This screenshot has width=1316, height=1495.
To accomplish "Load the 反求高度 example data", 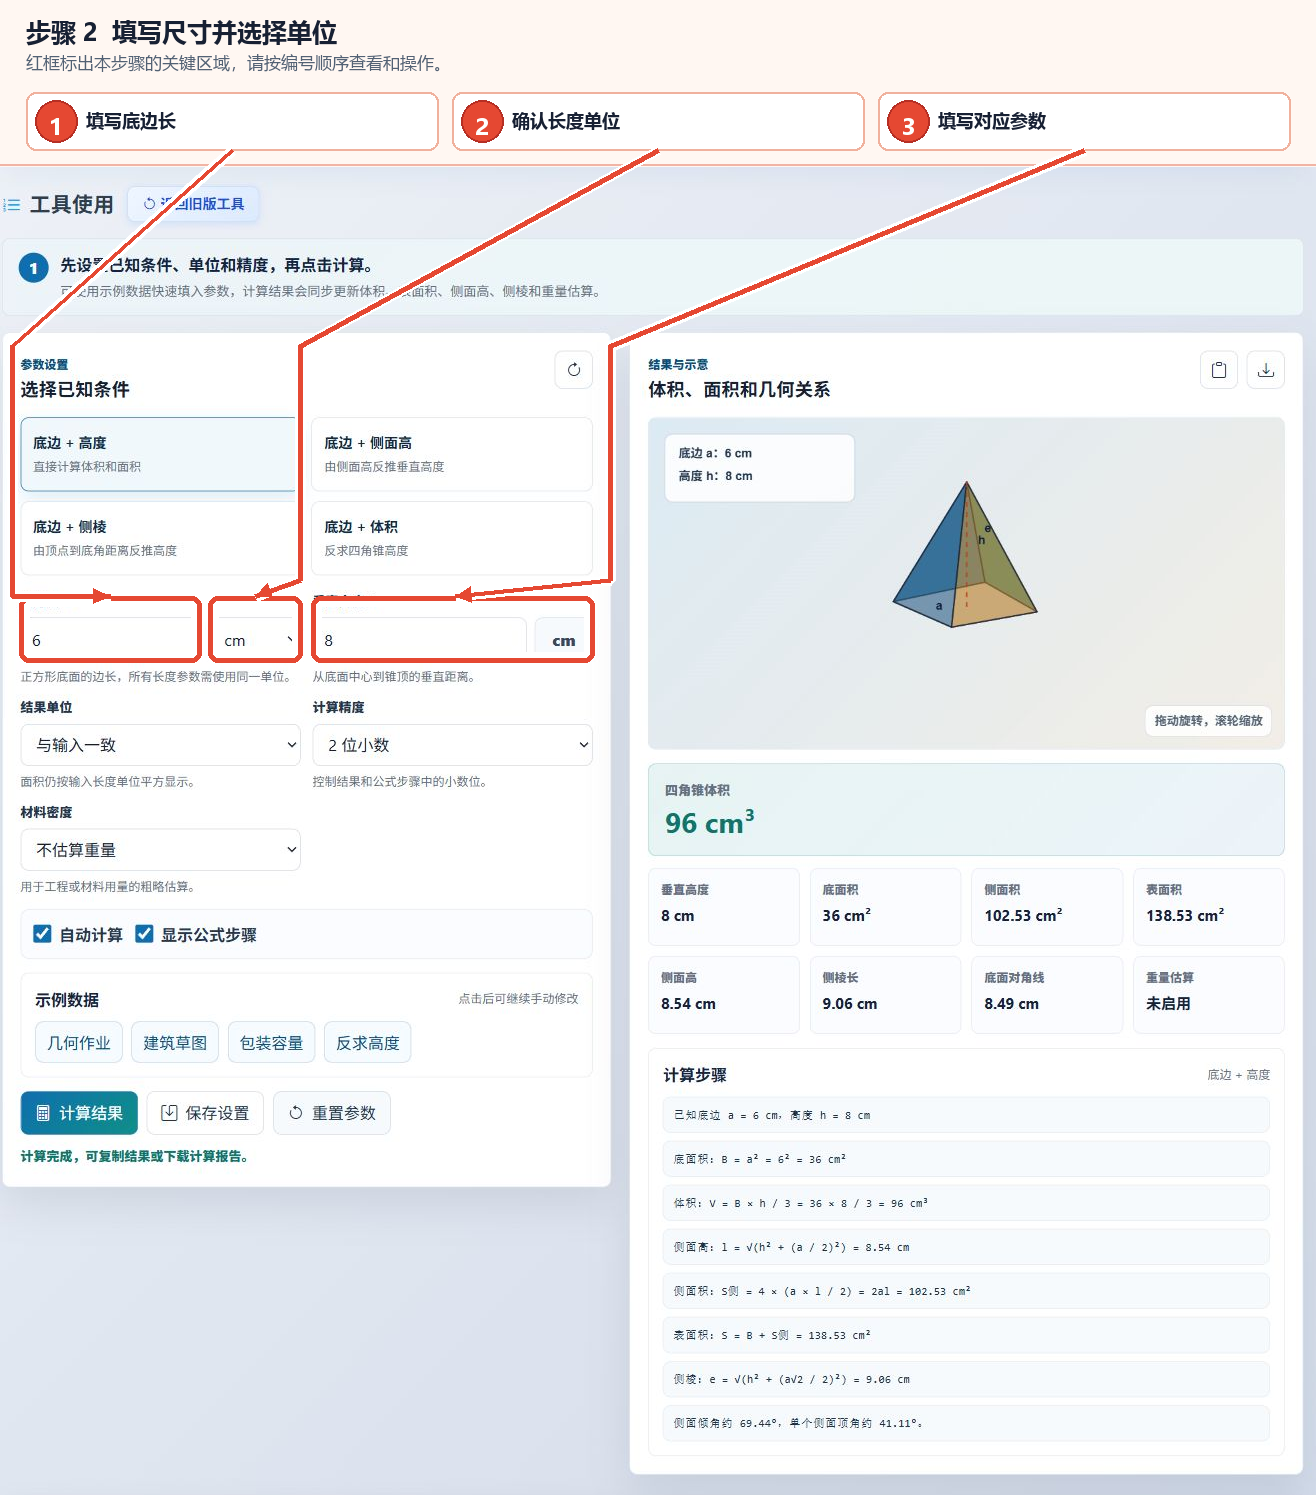I will coord(367,1043).
